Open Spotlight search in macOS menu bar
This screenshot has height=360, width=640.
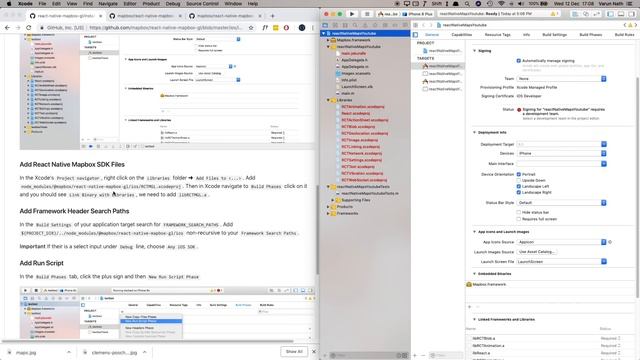467,4
